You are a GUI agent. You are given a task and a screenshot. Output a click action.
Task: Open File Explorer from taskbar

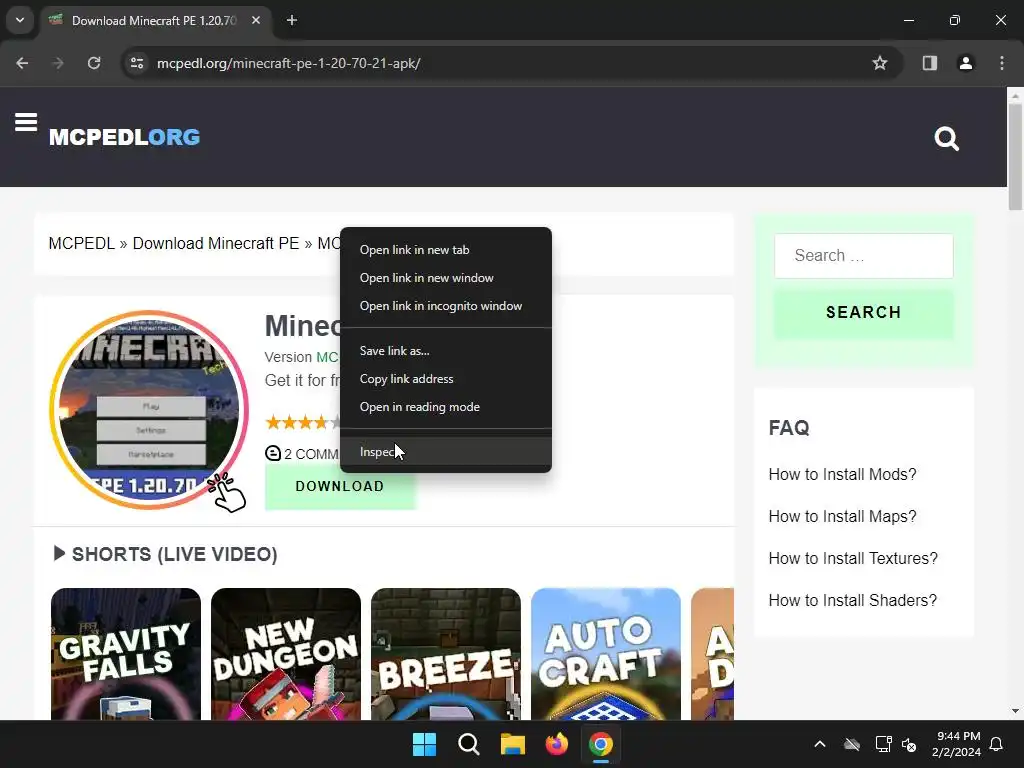pyautogui.click(x=513, y=744)
